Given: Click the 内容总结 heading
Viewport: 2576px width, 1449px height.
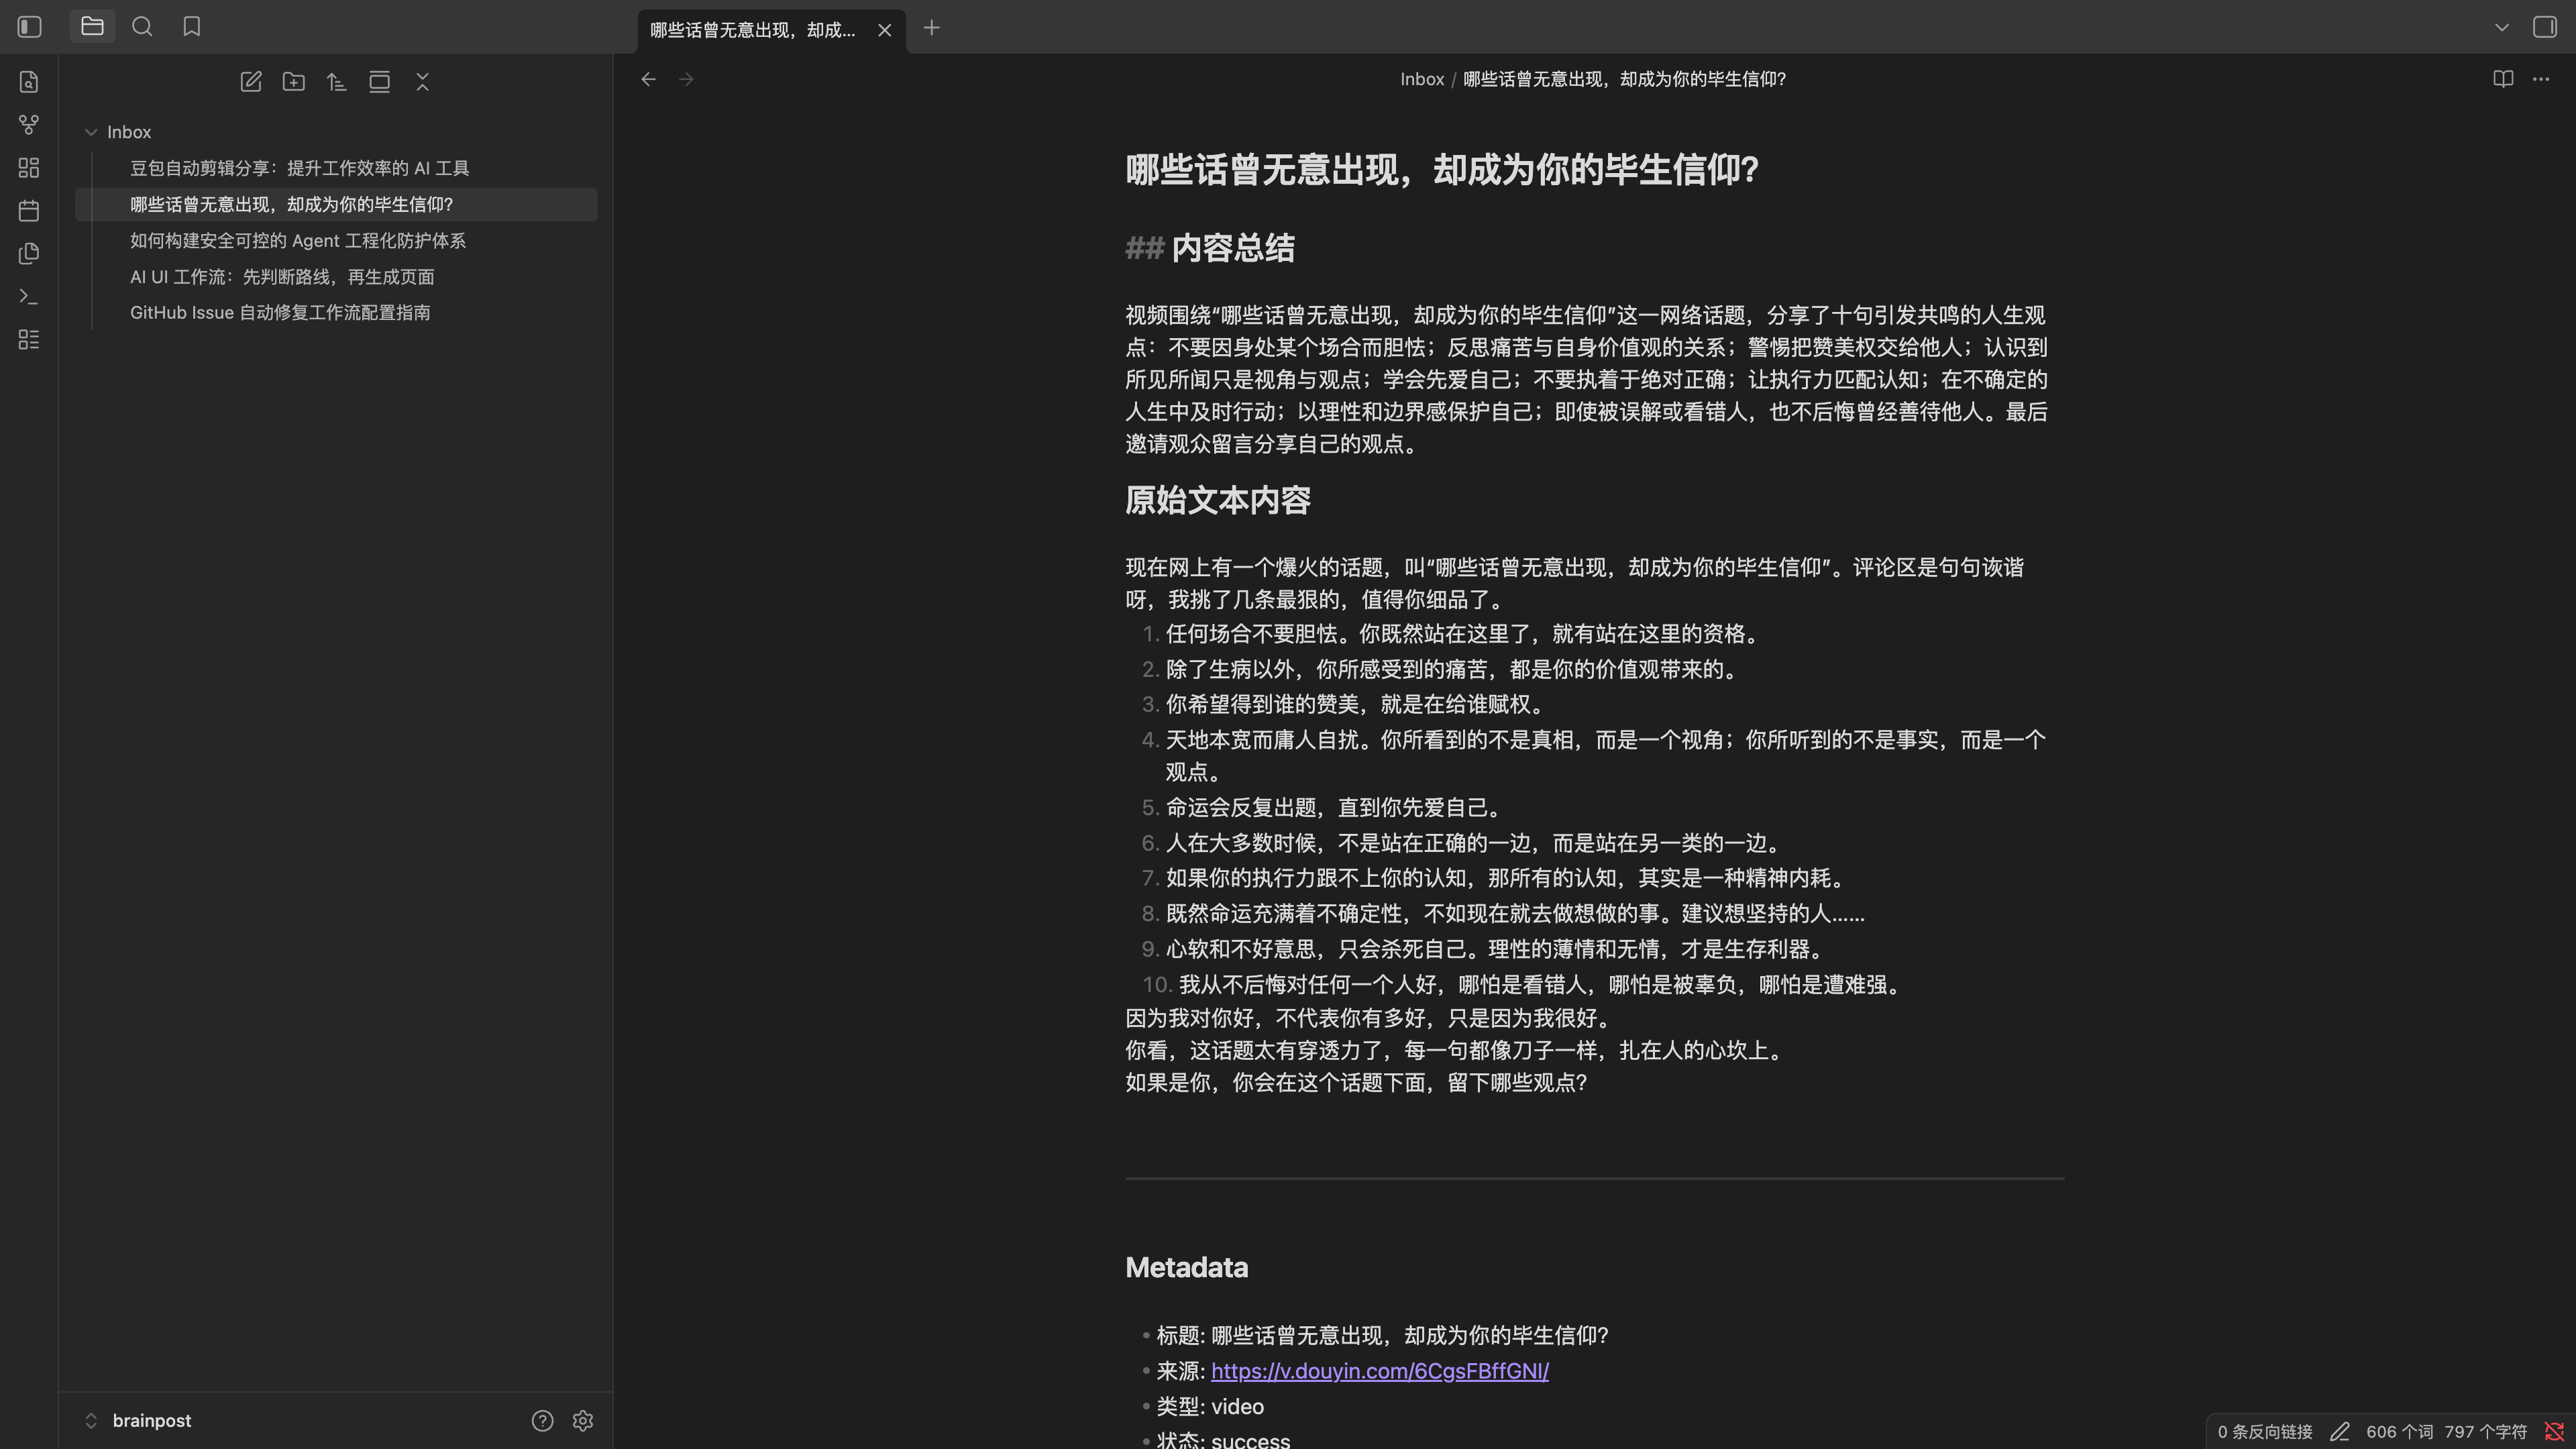Looking at the screenshot, I should [1232, 248].
